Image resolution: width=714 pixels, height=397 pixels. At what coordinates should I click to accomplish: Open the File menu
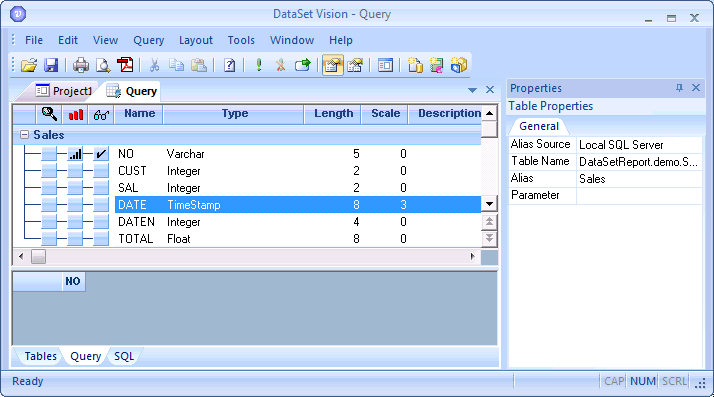pyautogui.click(x=34, y=40)
